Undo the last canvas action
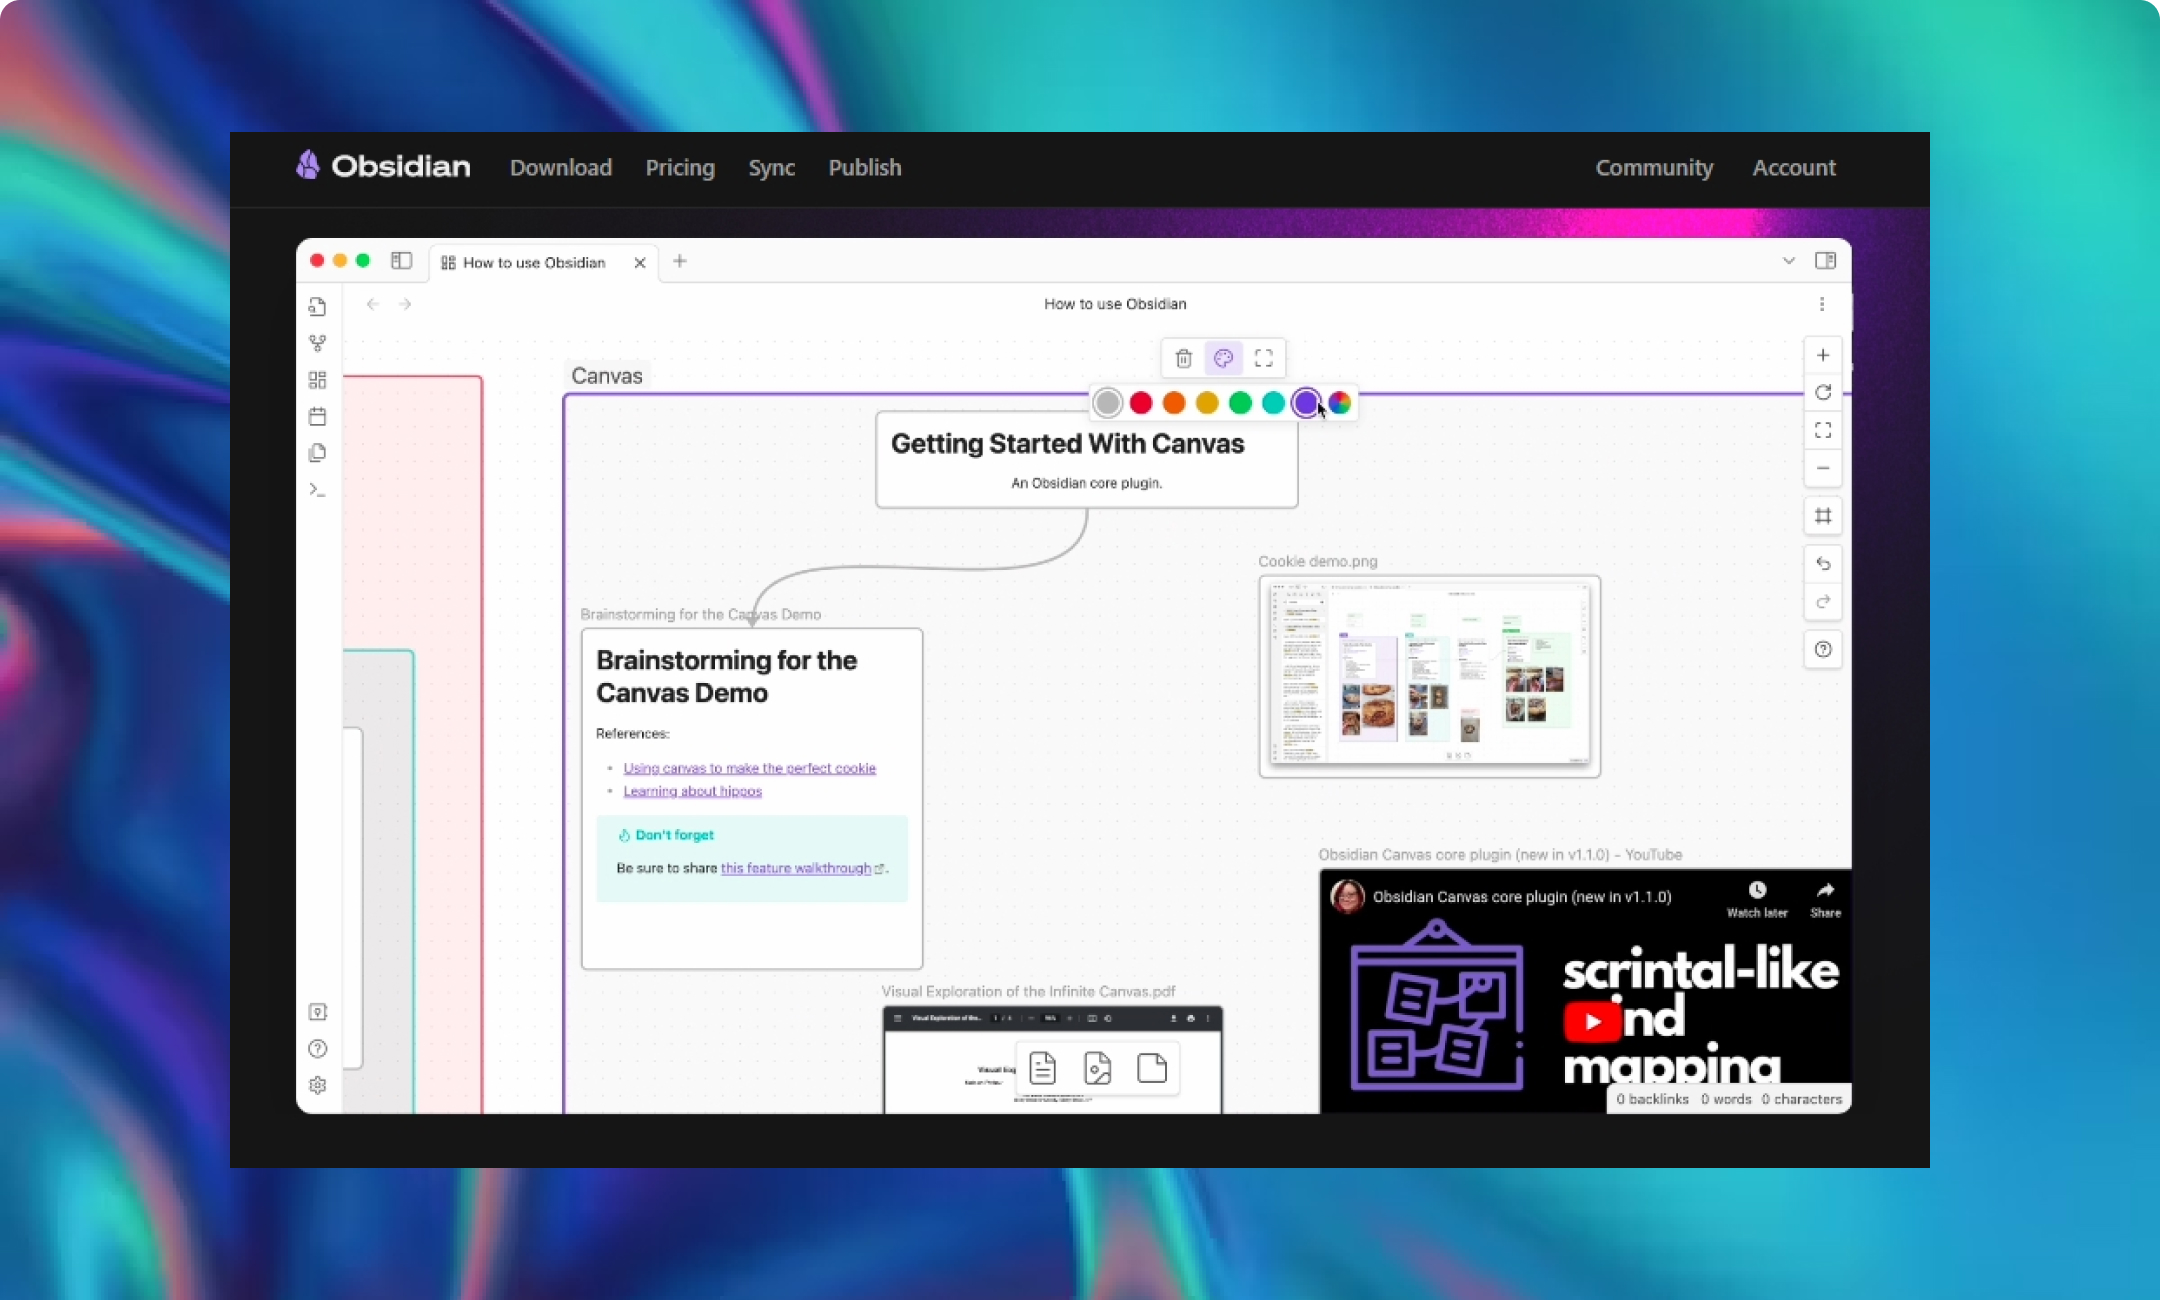The height and width of the screenshot is (1300, 2160). point(1823,564)
